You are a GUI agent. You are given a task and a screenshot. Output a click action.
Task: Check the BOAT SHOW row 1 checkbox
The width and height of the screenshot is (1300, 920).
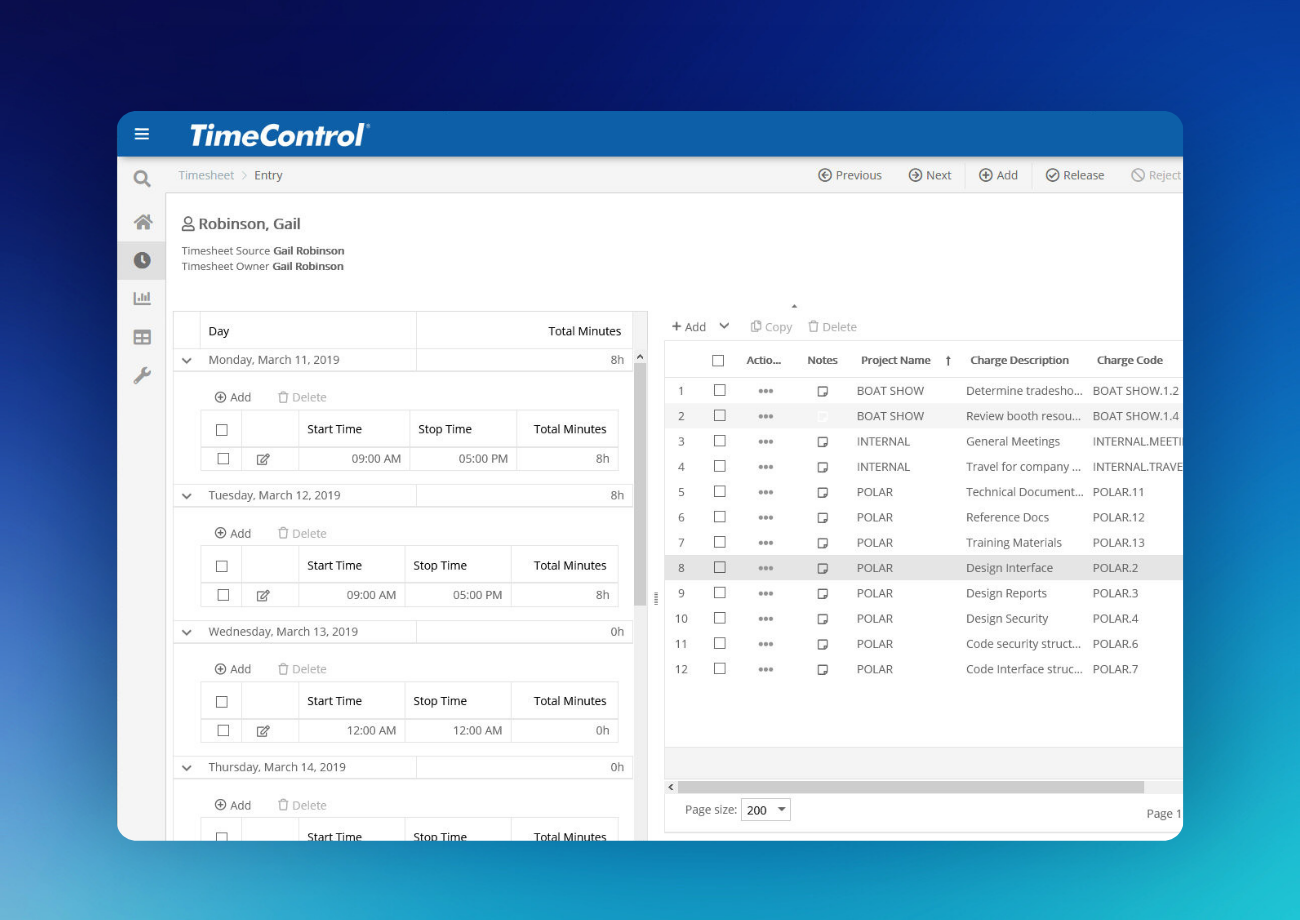719,390
